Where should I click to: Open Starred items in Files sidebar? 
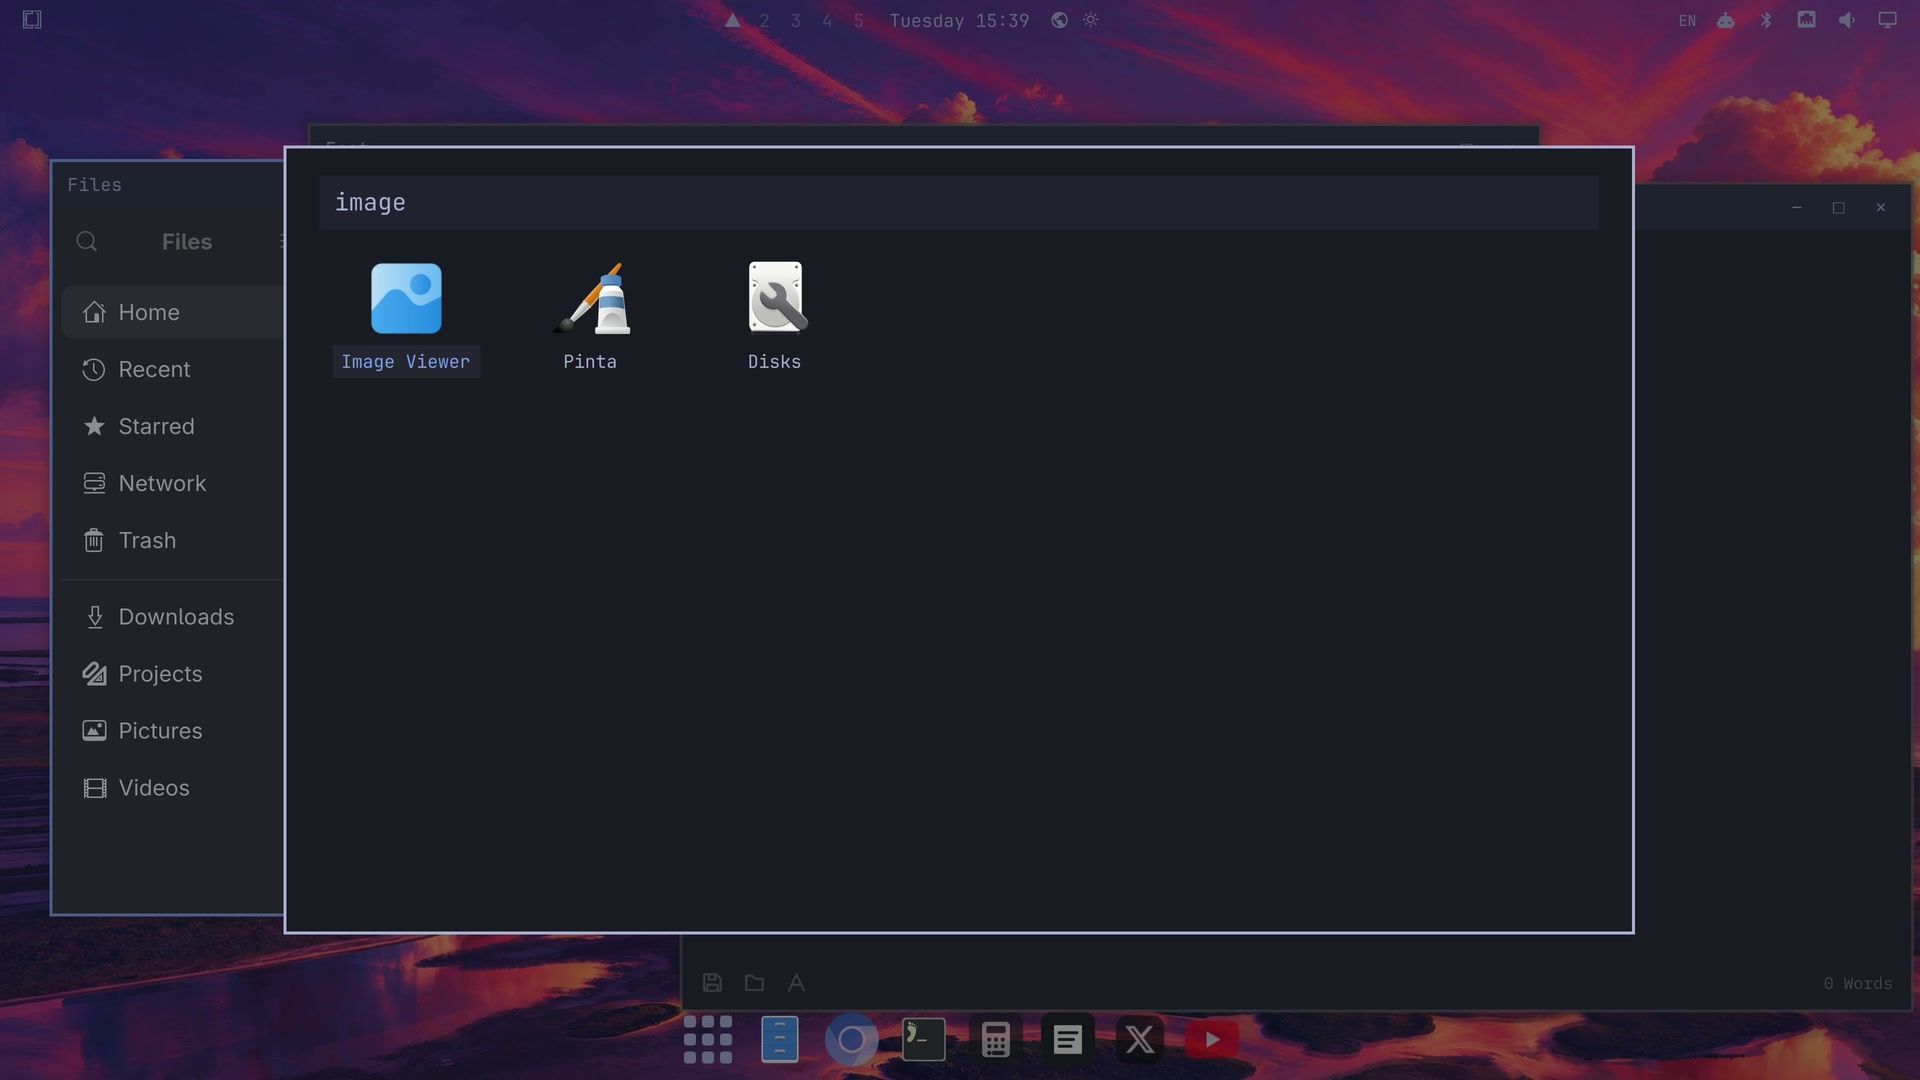(172, 426)
